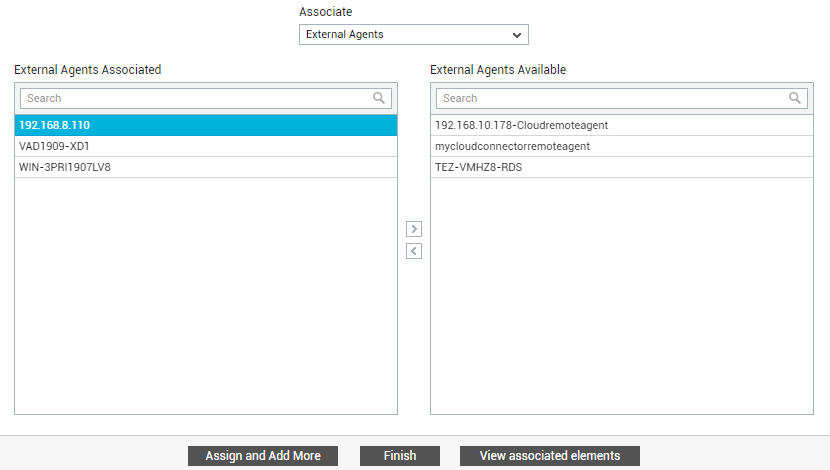Click the right arrow between the agent lists
The height and width of the screenshot is (470, 830).
(x=414, y=229)
